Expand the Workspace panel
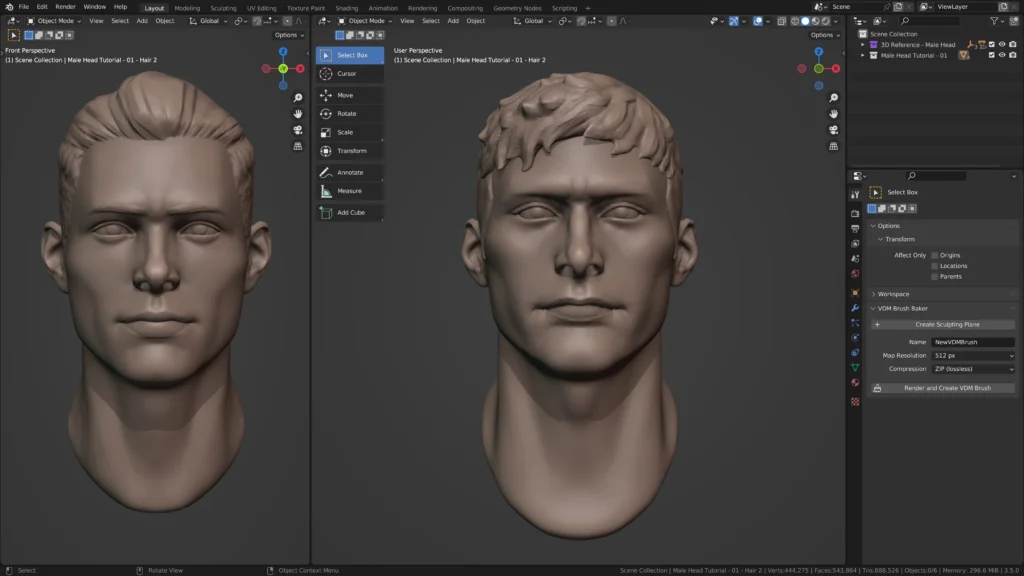 click(x=893, y=294)
